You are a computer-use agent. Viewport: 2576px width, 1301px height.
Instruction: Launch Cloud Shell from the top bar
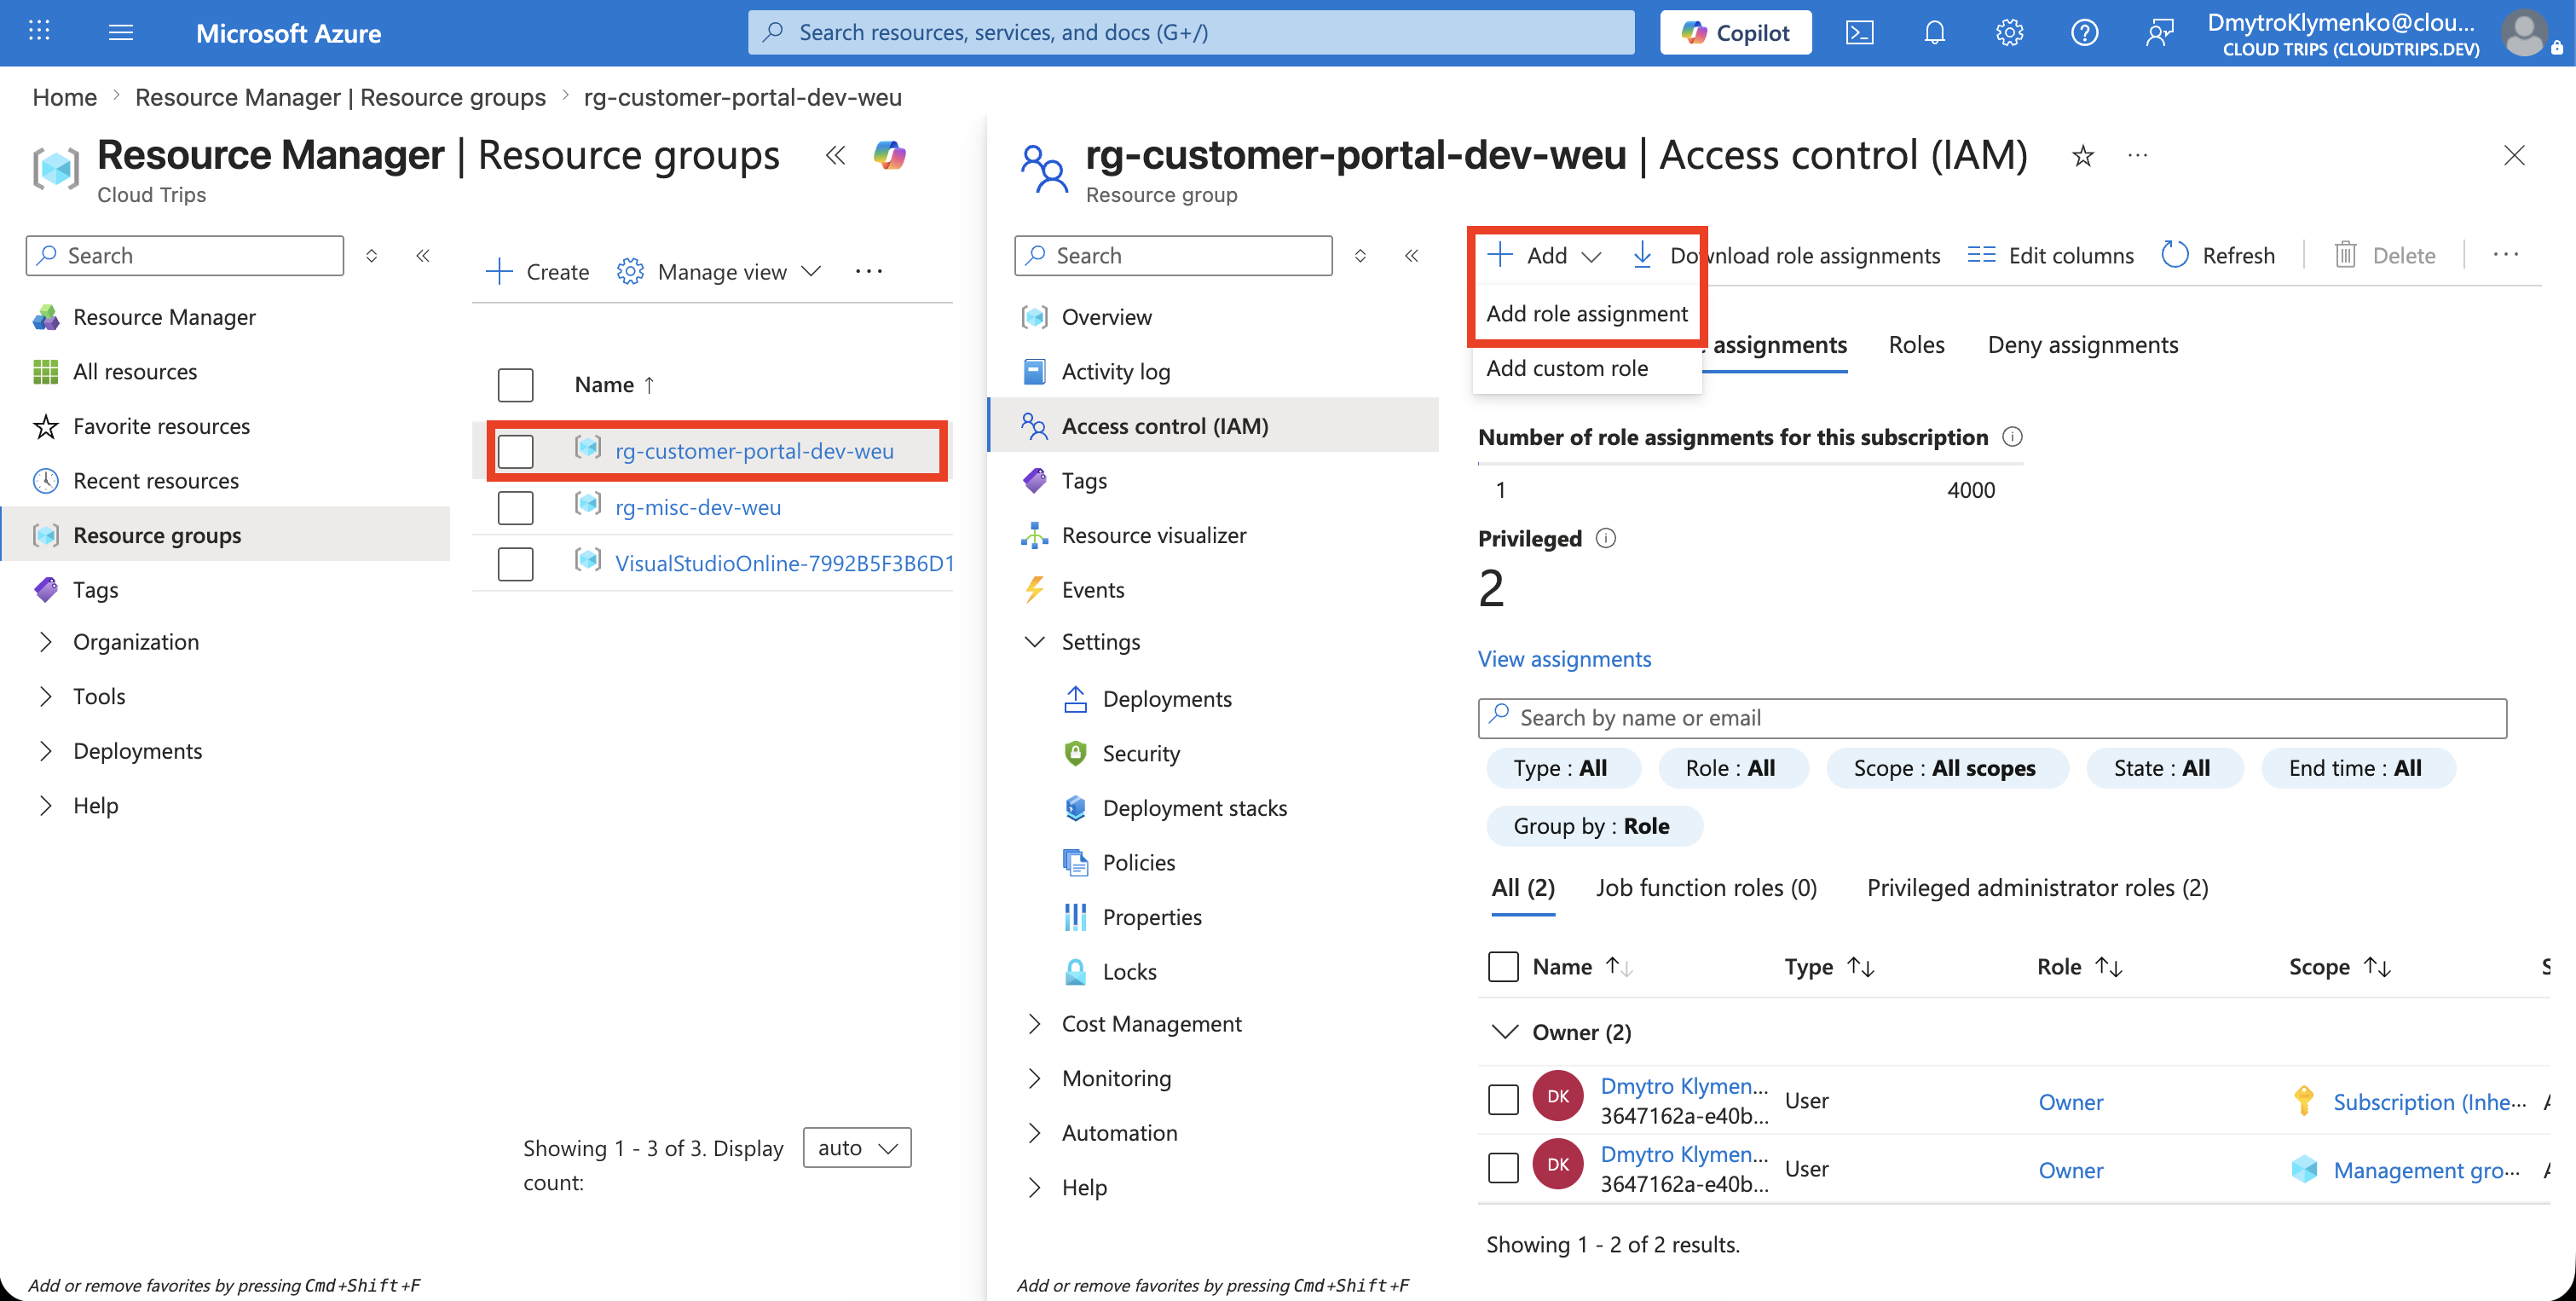(1859, 33)
